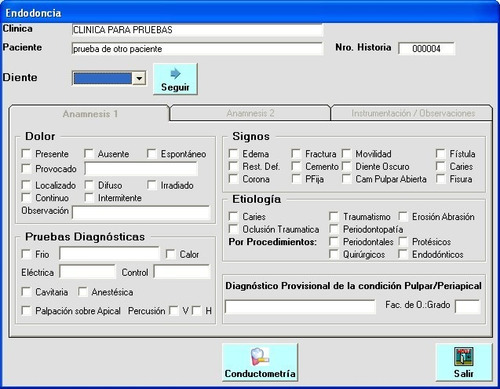
Task: Tick the Percusión V checkbox
Action: [x=174, y=311]
